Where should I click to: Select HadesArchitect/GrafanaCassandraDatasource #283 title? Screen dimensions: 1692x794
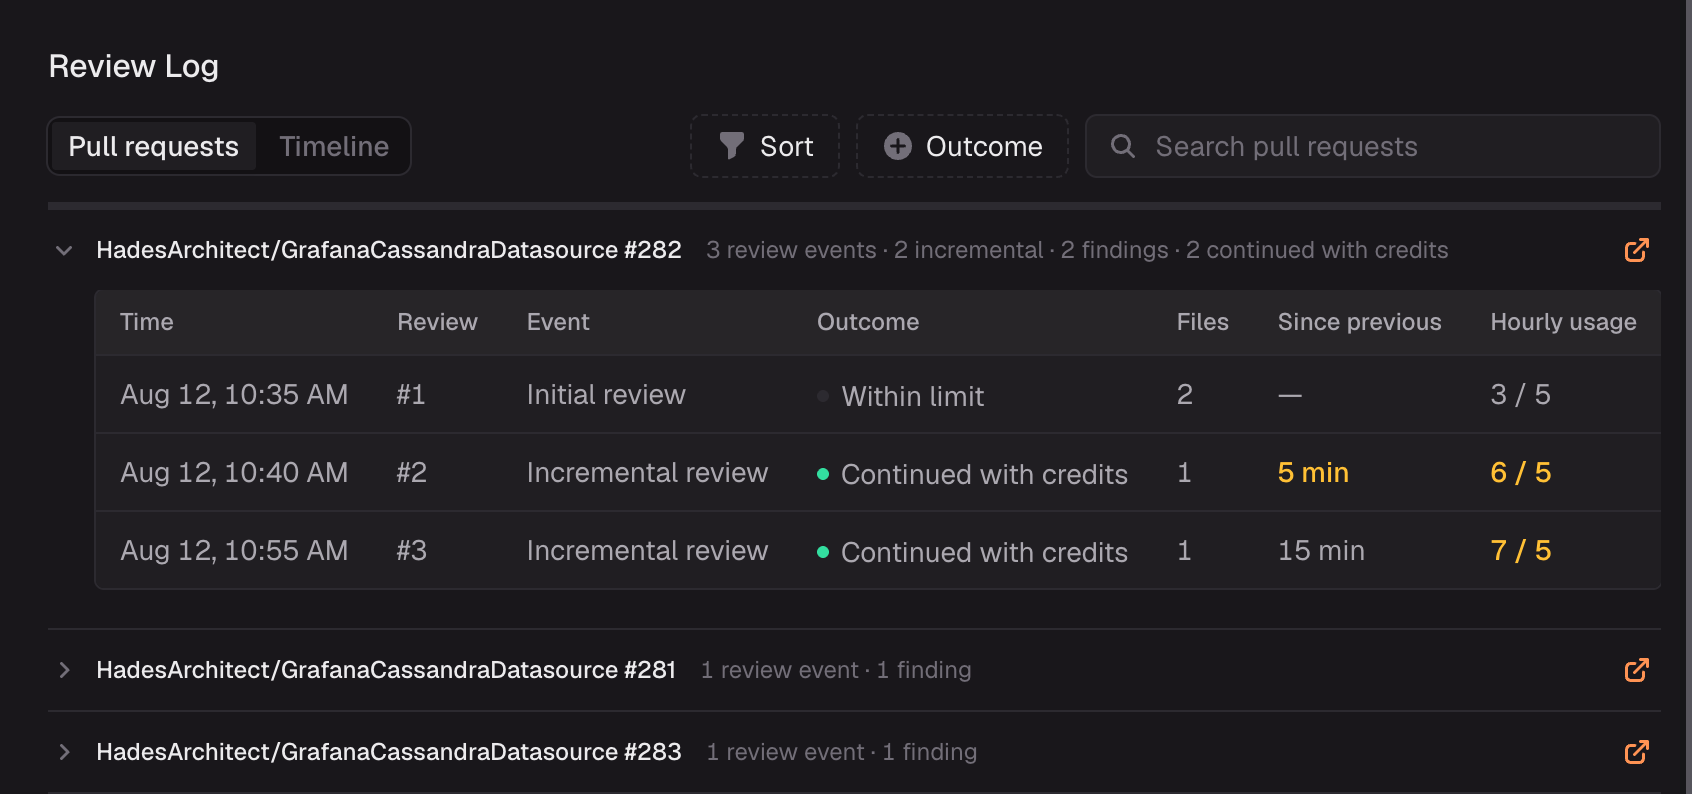click(x=389, y=752)
